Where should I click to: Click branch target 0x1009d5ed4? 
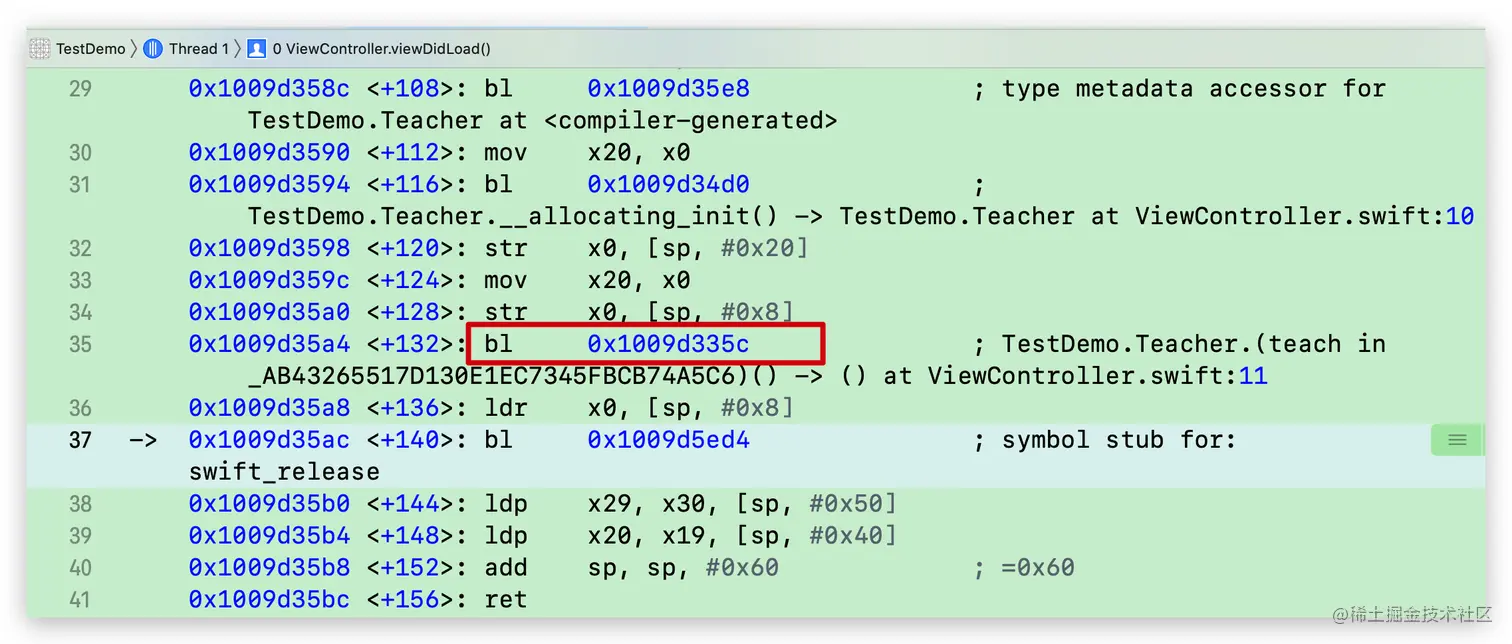(668, 440)
